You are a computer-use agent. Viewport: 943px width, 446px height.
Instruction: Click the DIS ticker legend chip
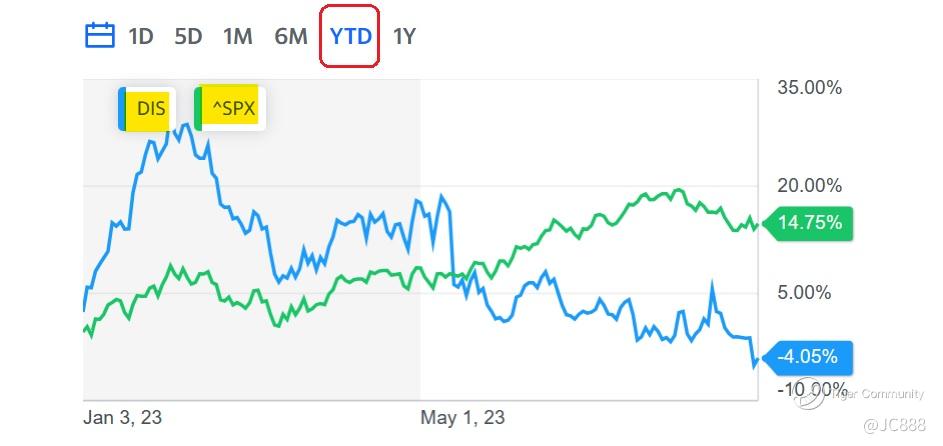tap(147, 109)
